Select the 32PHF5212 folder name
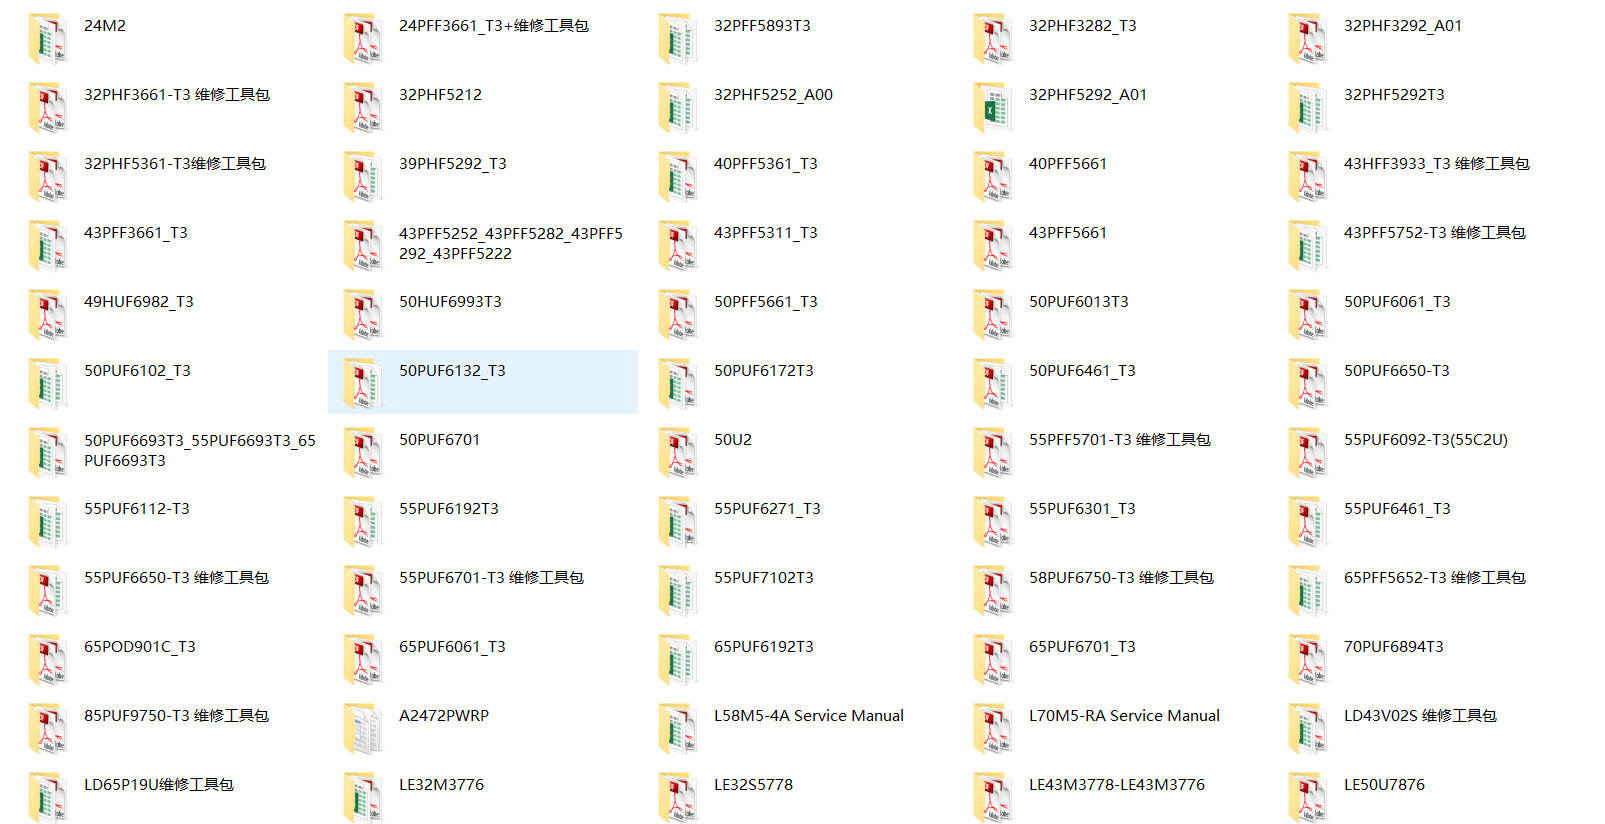Screen dimensions: 1605x824 (x=440, y=95)
